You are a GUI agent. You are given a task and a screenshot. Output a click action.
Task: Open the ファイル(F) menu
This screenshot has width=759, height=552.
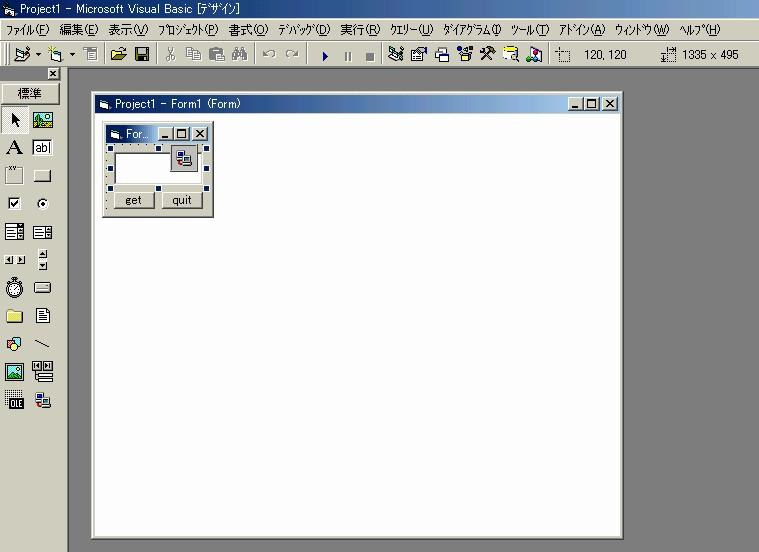tap(28, 30)
